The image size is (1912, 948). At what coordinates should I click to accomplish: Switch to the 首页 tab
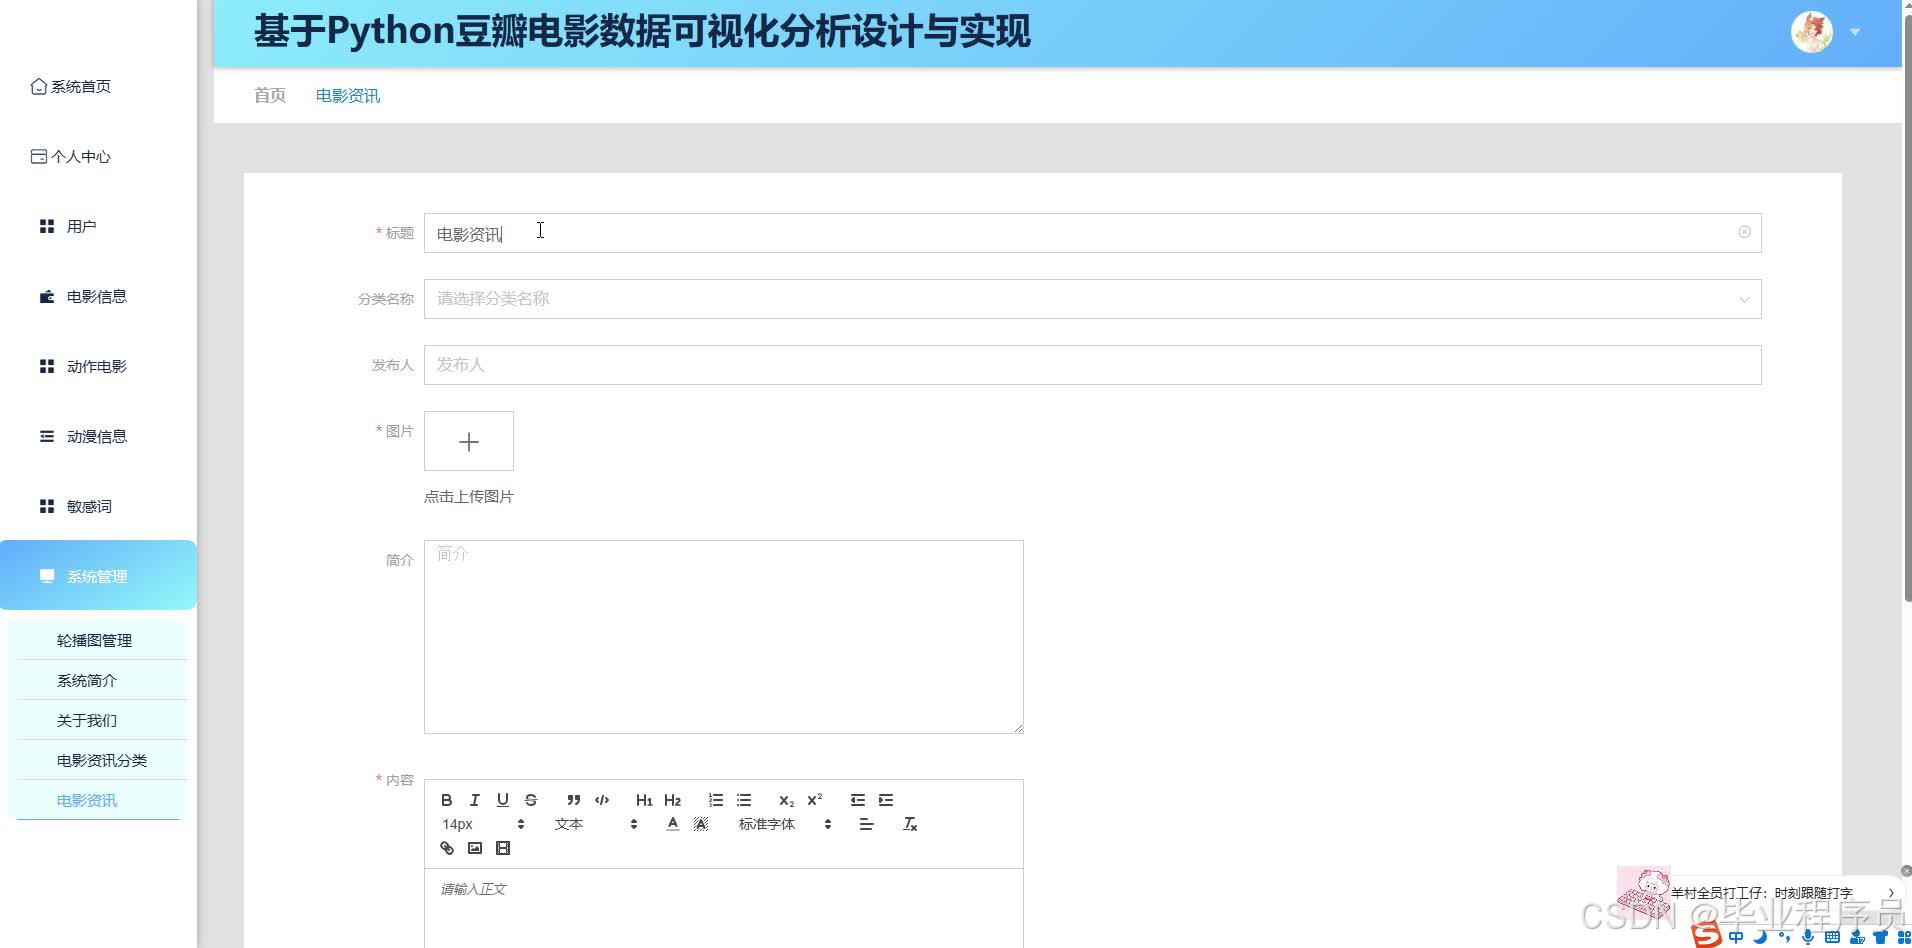[268, 95]
